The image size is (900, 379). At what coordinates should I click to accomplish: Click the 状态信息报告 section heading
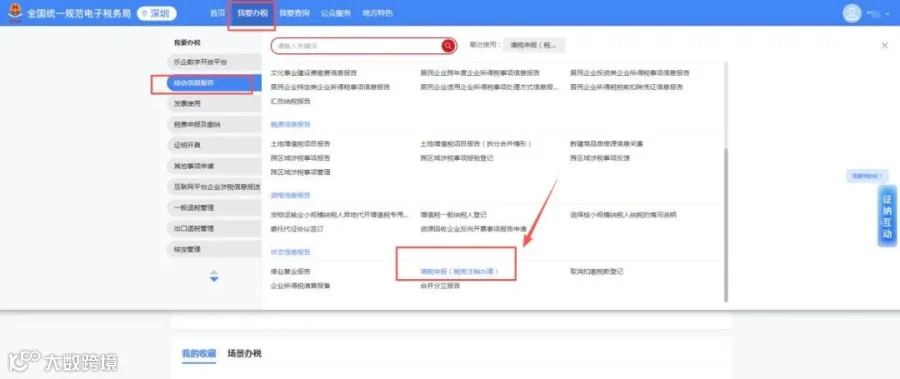pyautogui.click(x=290, y=252)
